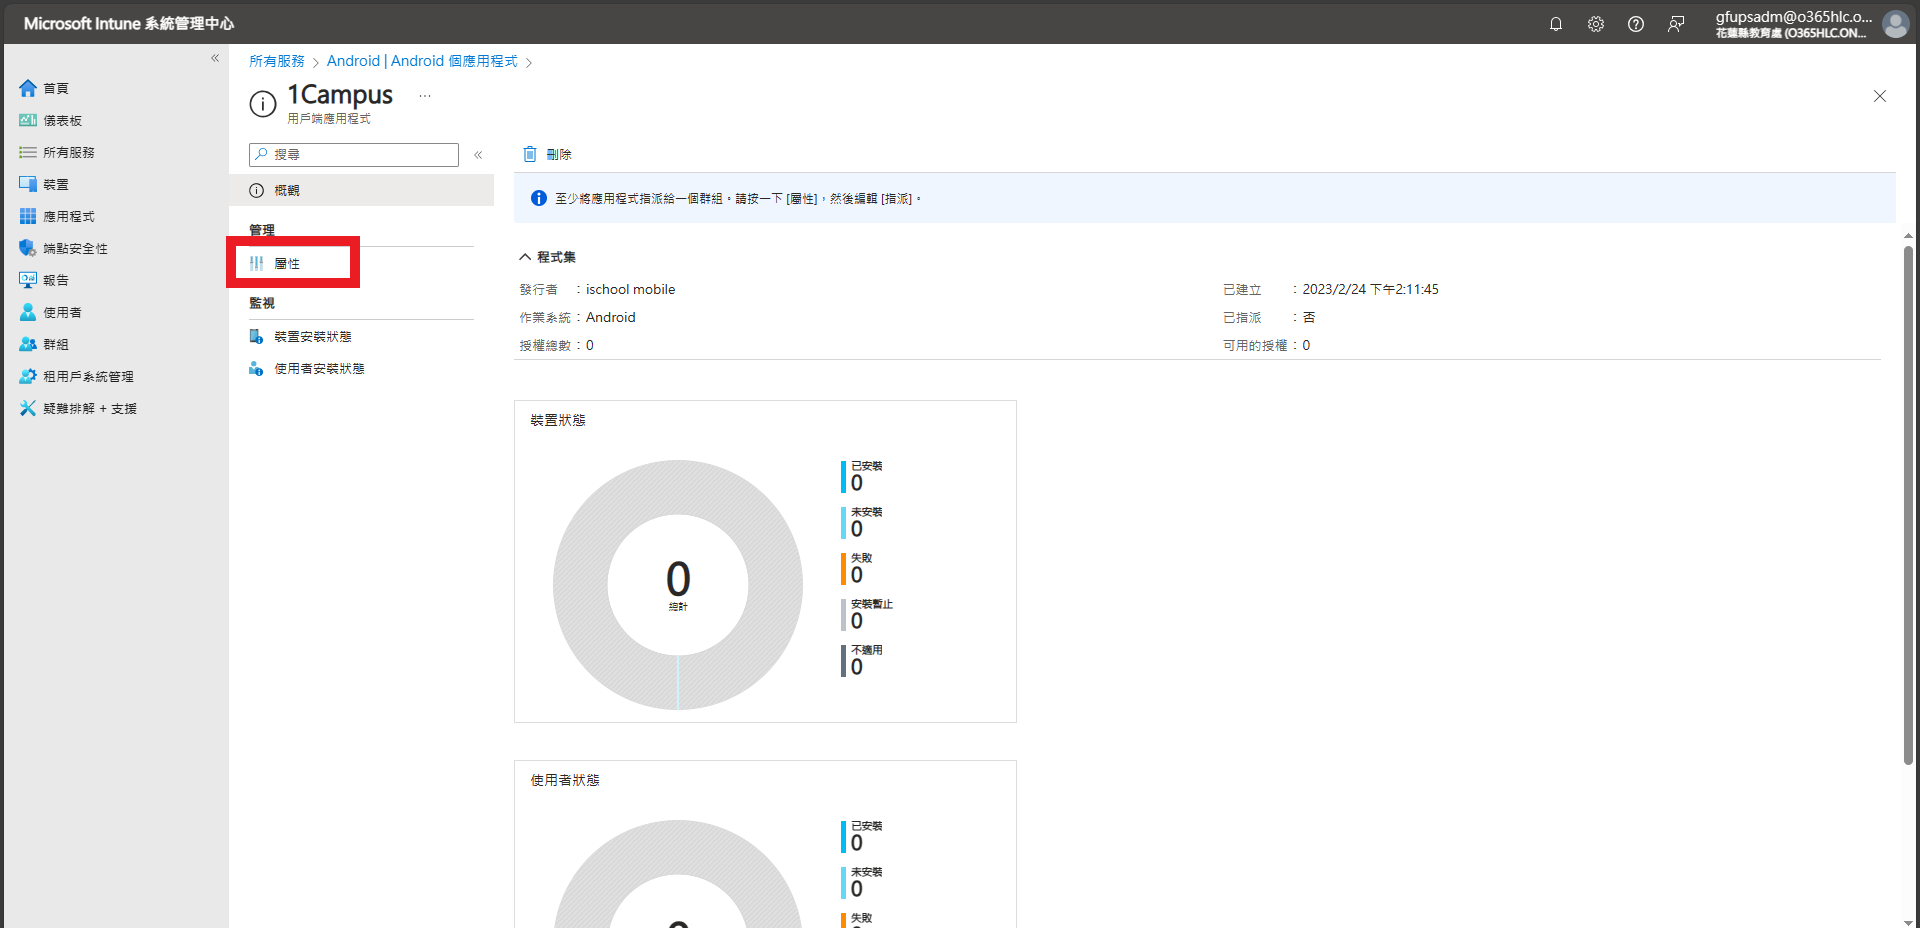Open the notifications bell icon
1920x928 pixels.
pos(1555,24)
